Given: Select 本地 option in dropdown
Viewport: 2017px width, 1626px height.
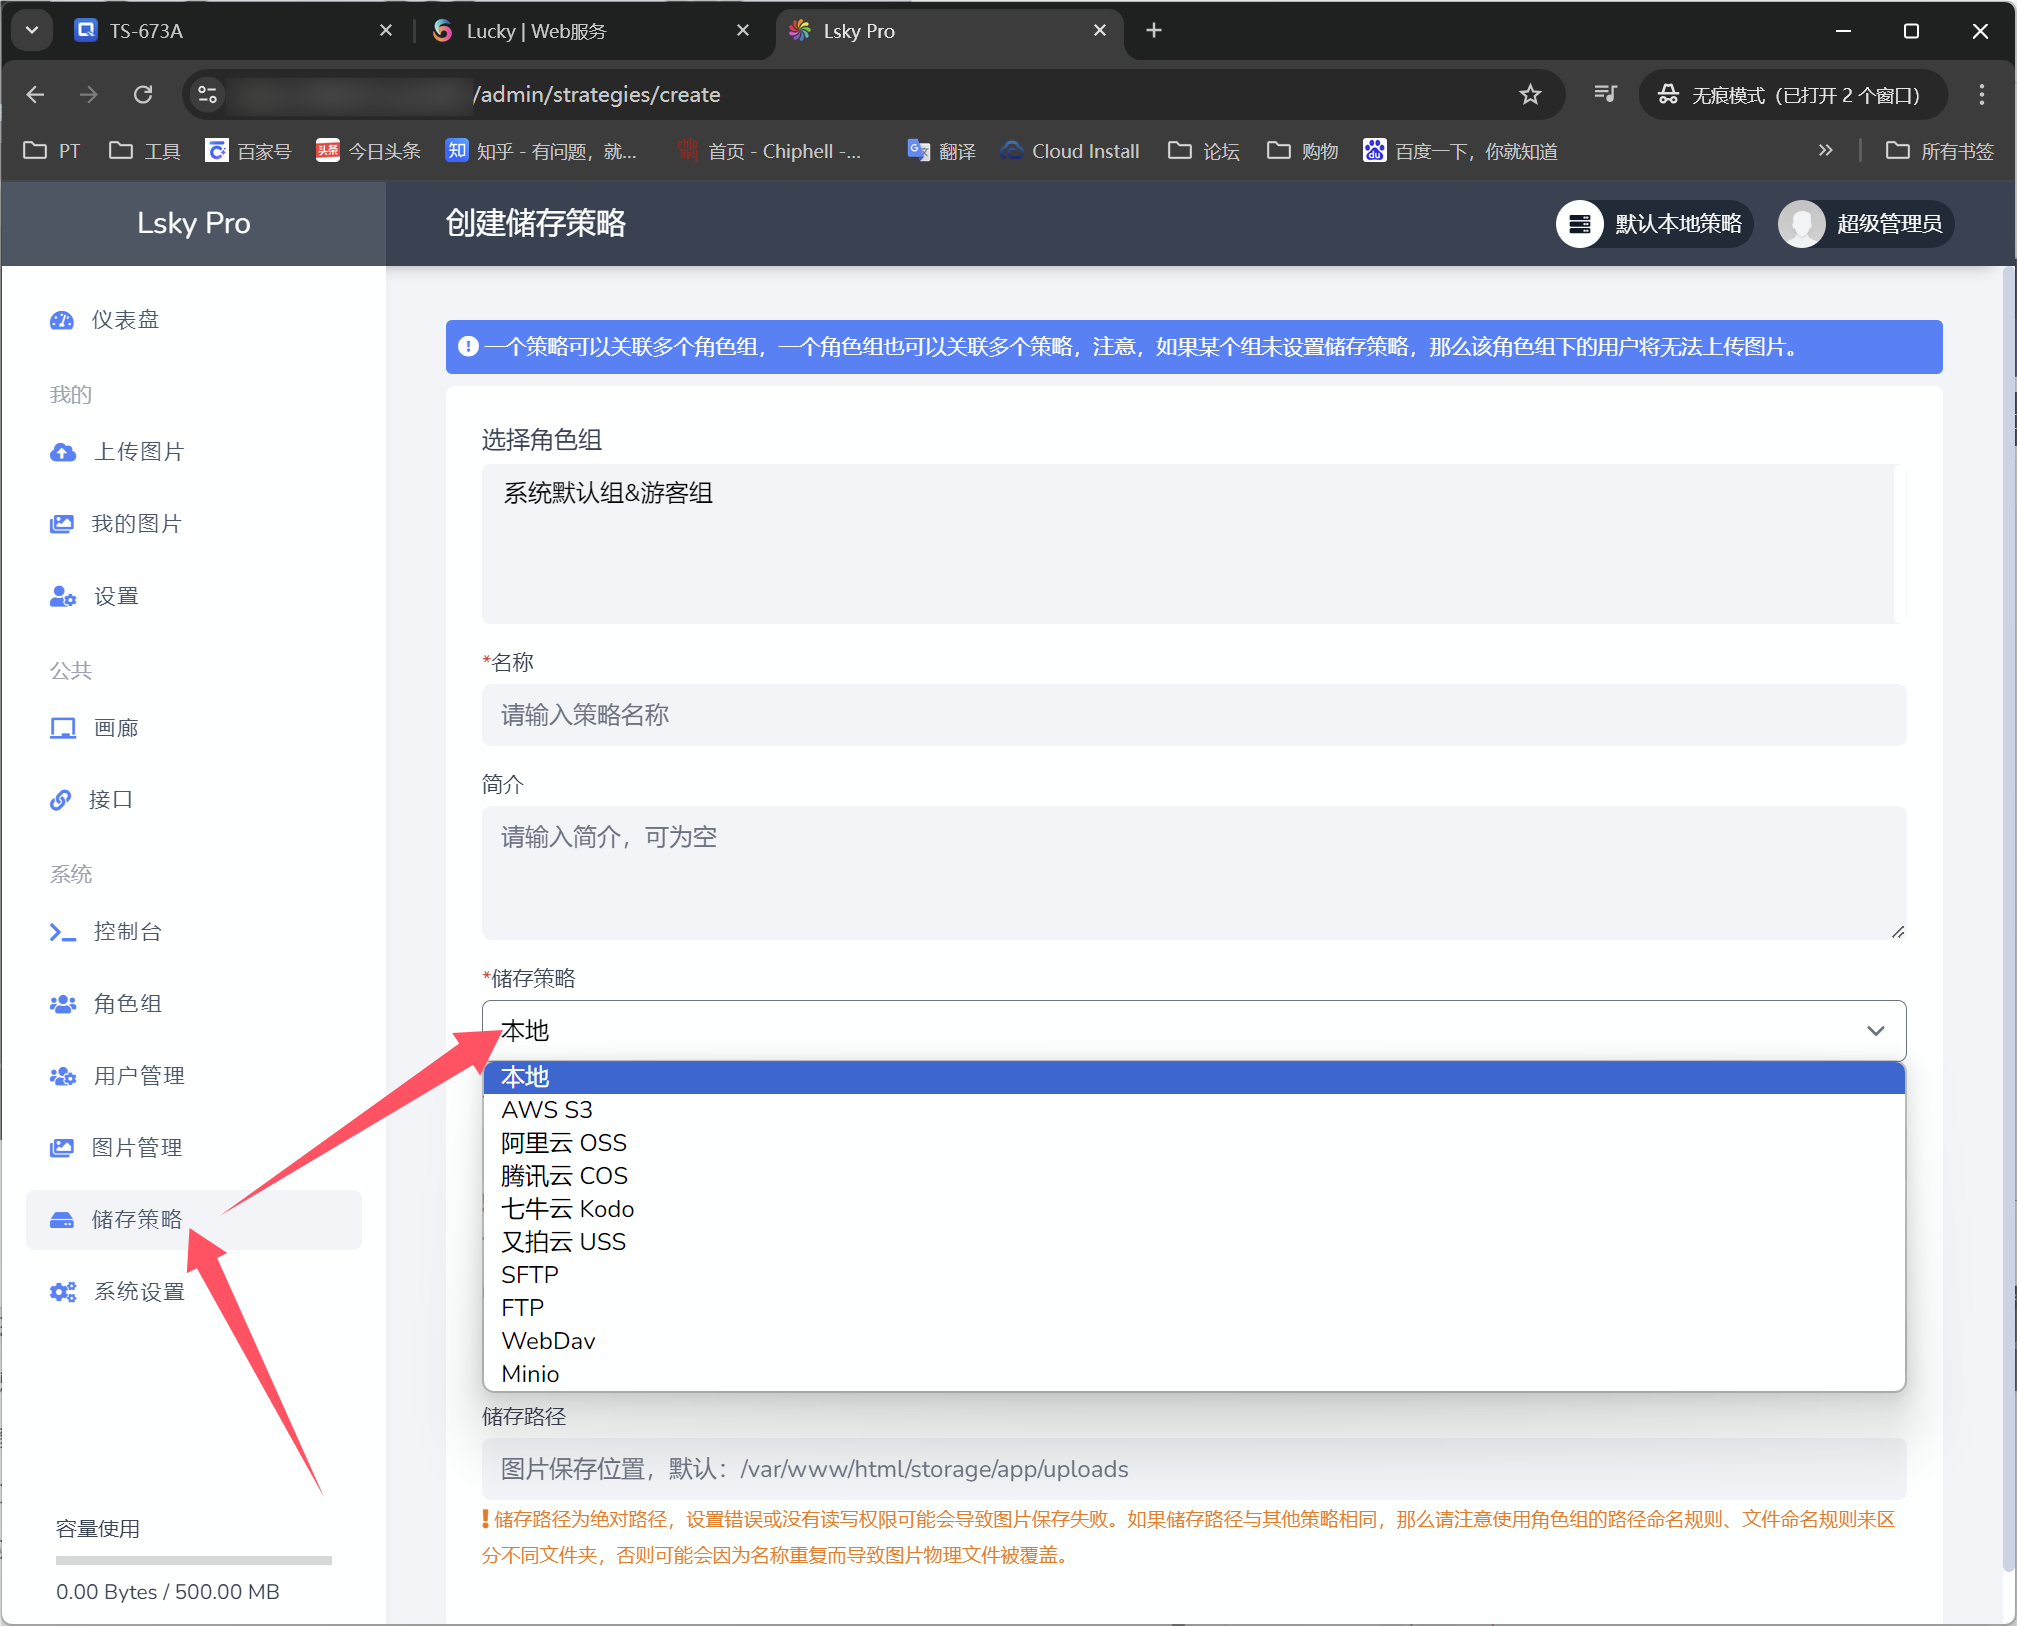Looking at the screenshot, I should [1194, 1077].
